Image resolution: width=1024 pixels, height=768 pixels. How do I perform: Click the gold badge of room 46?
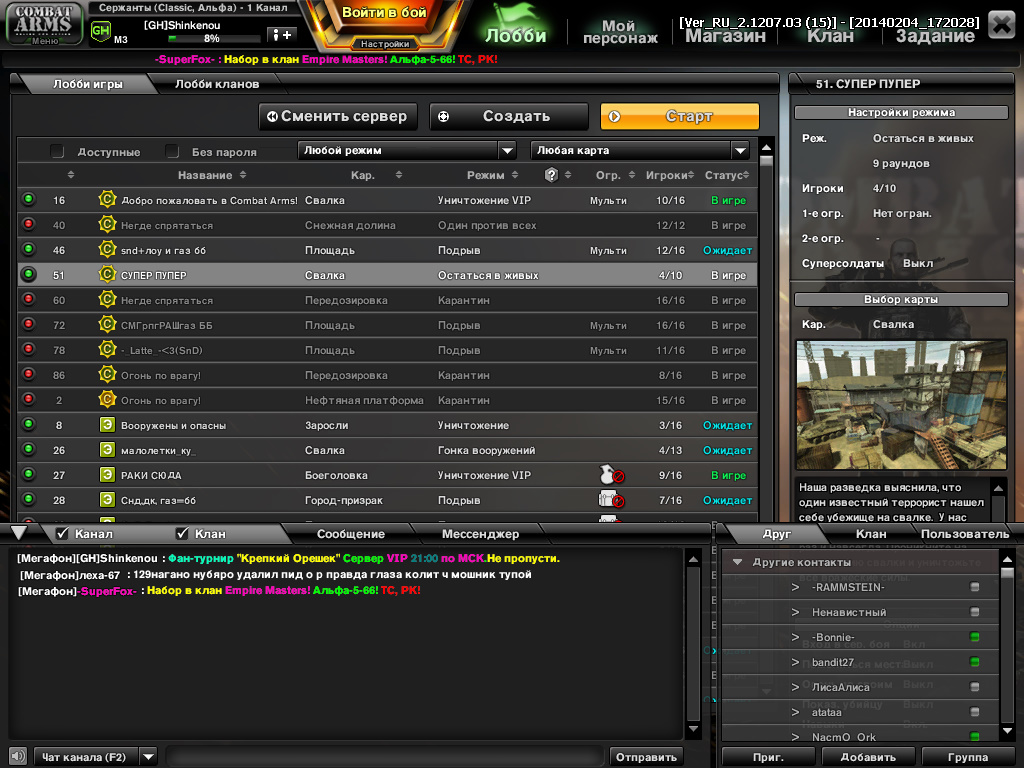coord(107,249)
